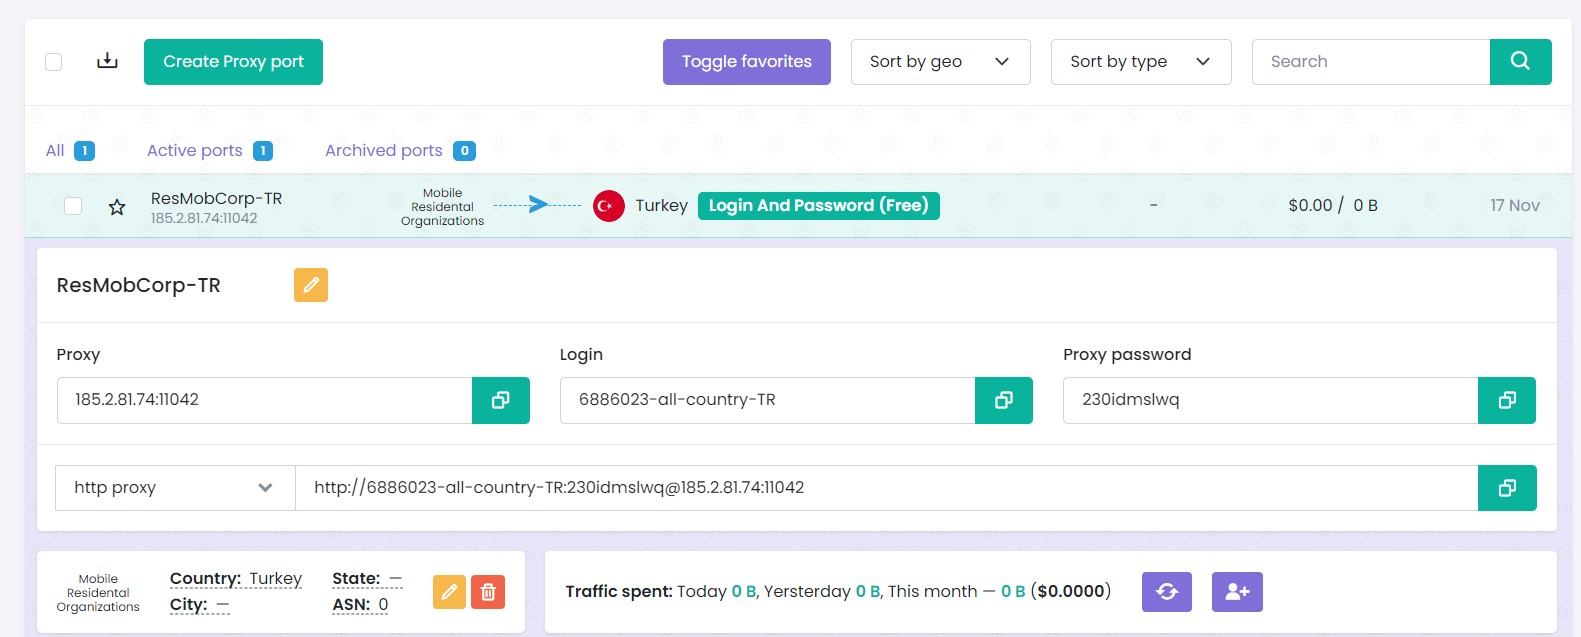Copy the Login value
This screenshot has height=637, width=1581.
tap(1004, 400)
